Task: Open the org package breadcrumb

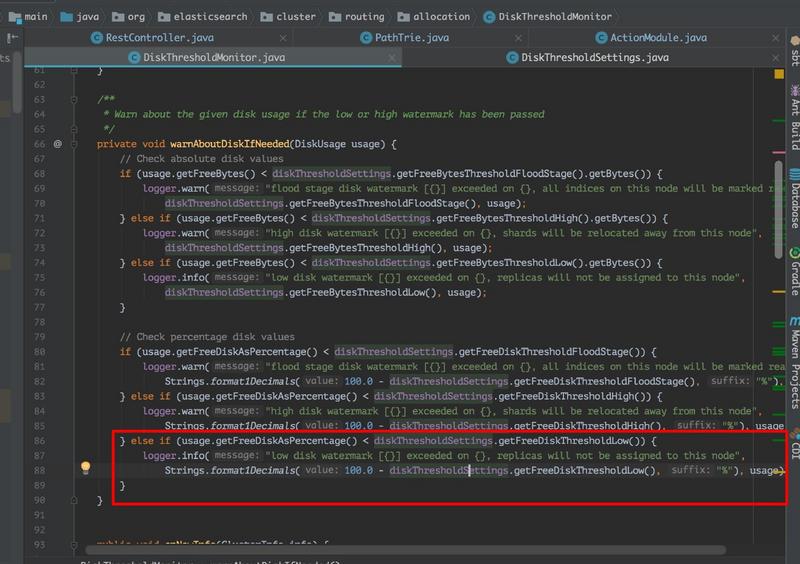Action: tap(129, 17)
